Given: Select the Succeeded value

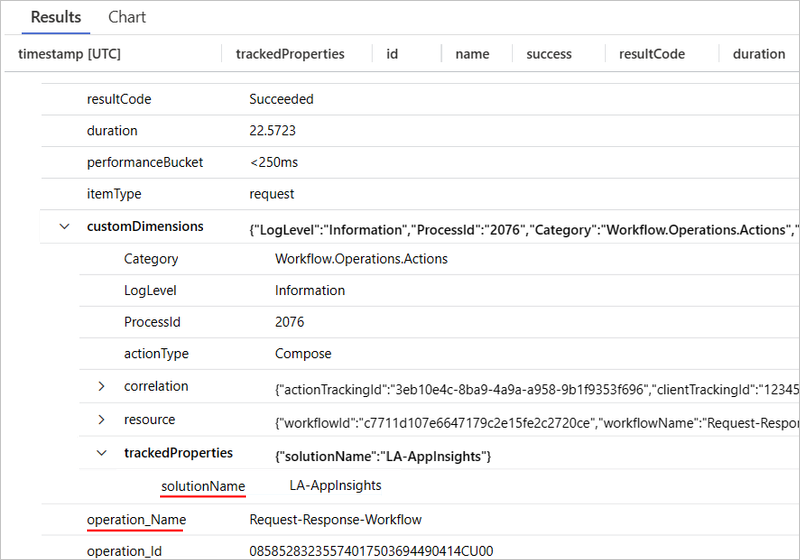Looking at the screenshot, I should click(x=281, y=99).
